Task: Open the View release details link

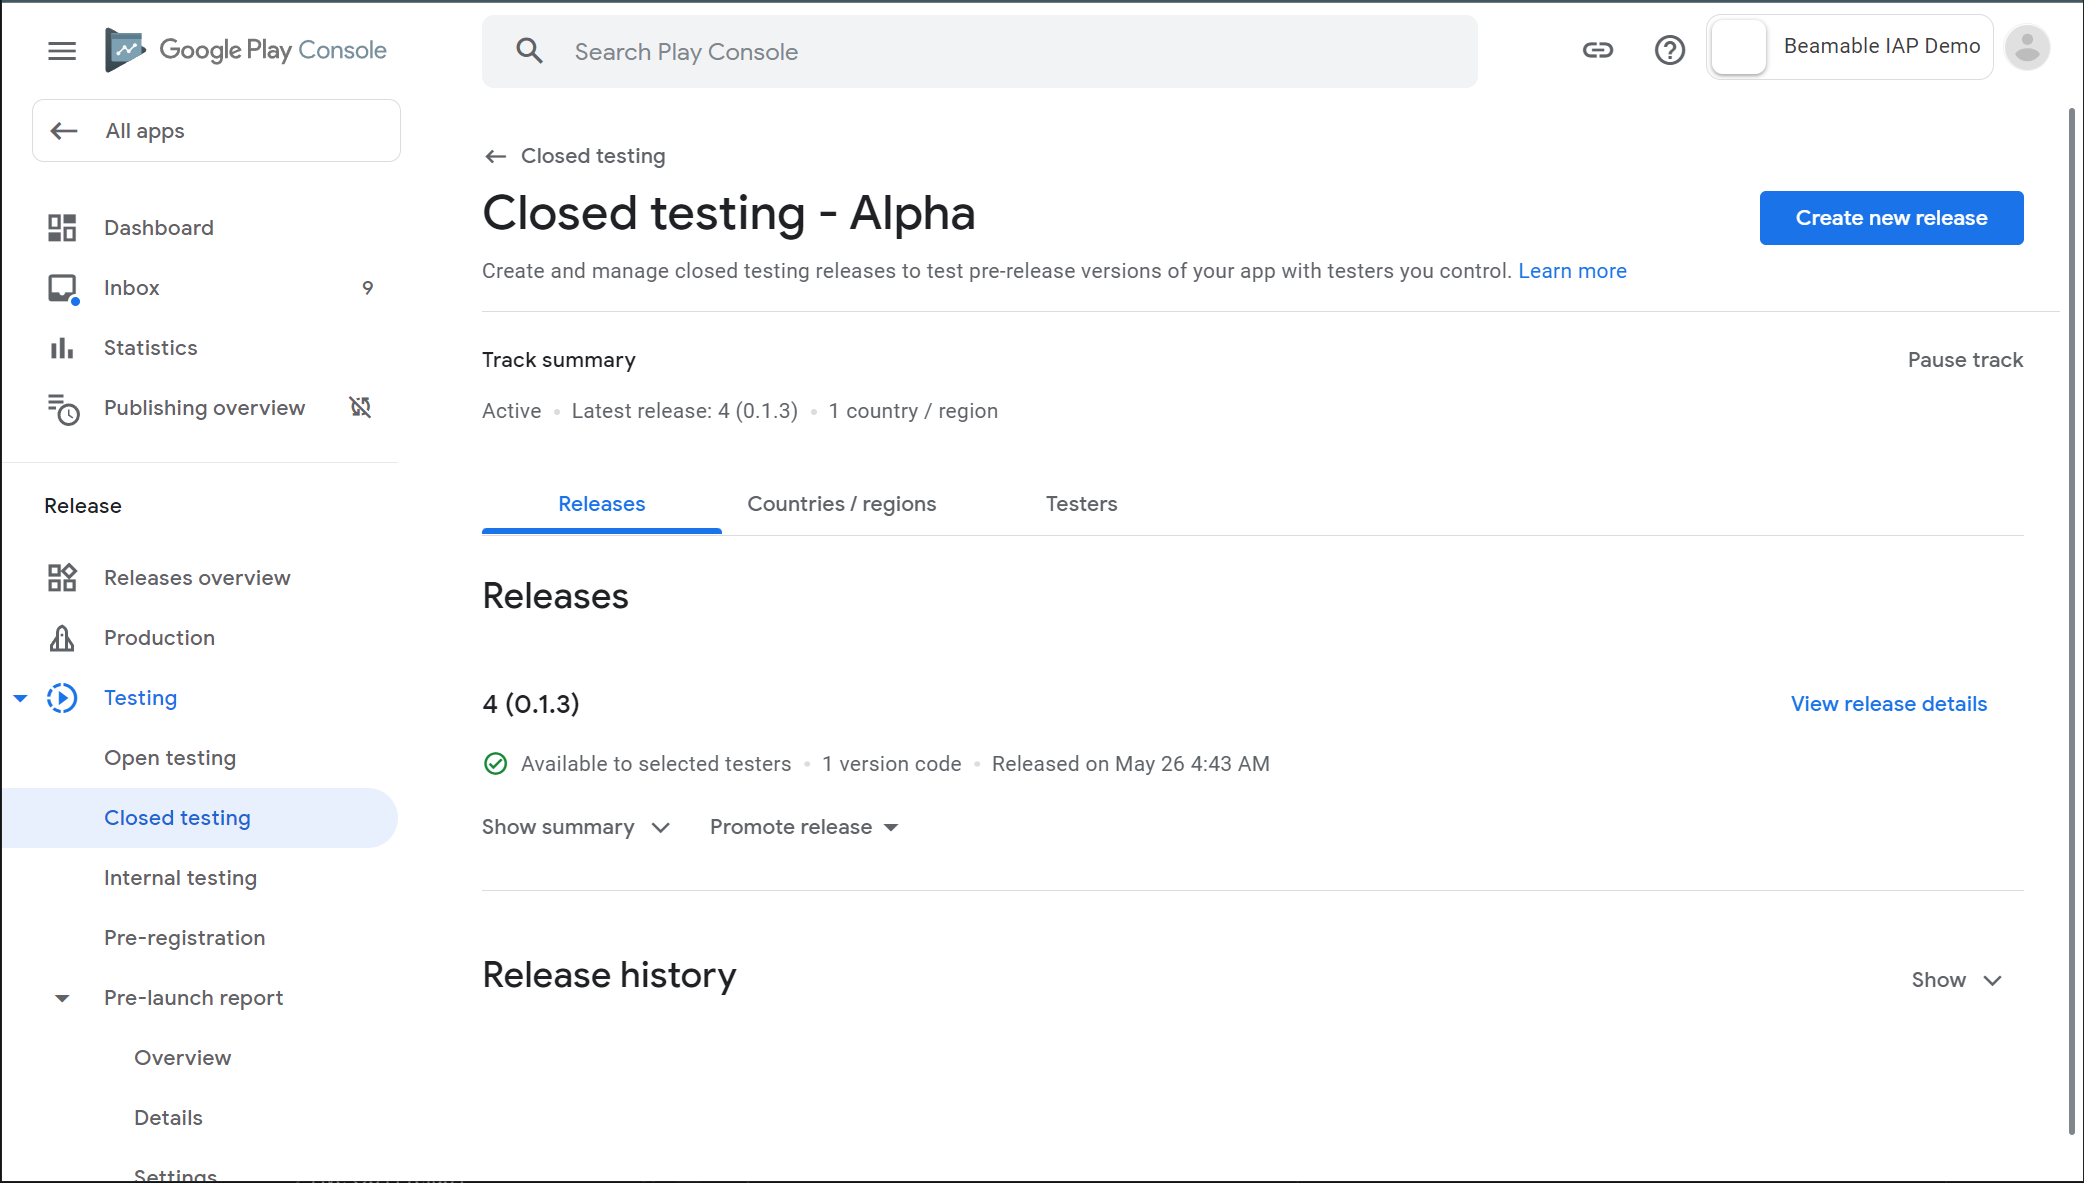Action: [x=1888, y=704]
